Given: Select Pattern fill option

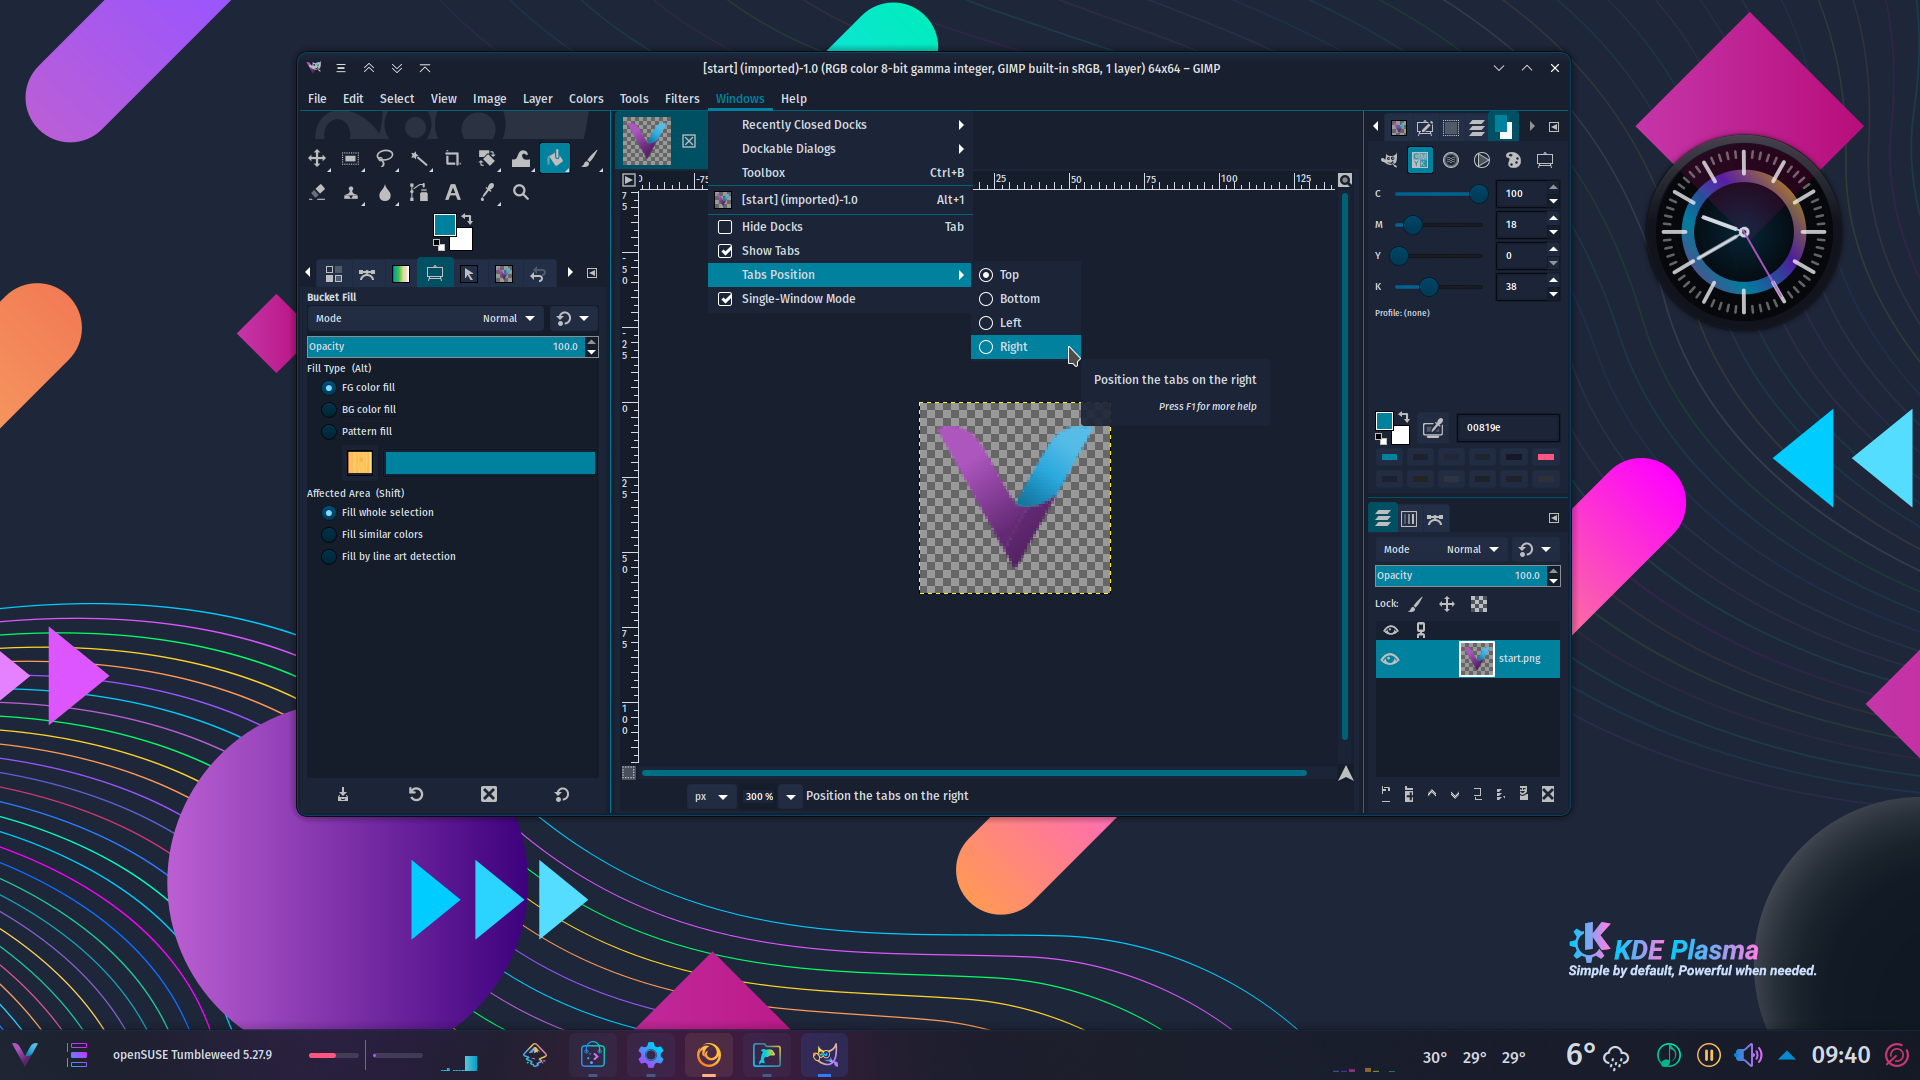Looking at the screenshot, I should pyautogui.click(x=329, y=432).
